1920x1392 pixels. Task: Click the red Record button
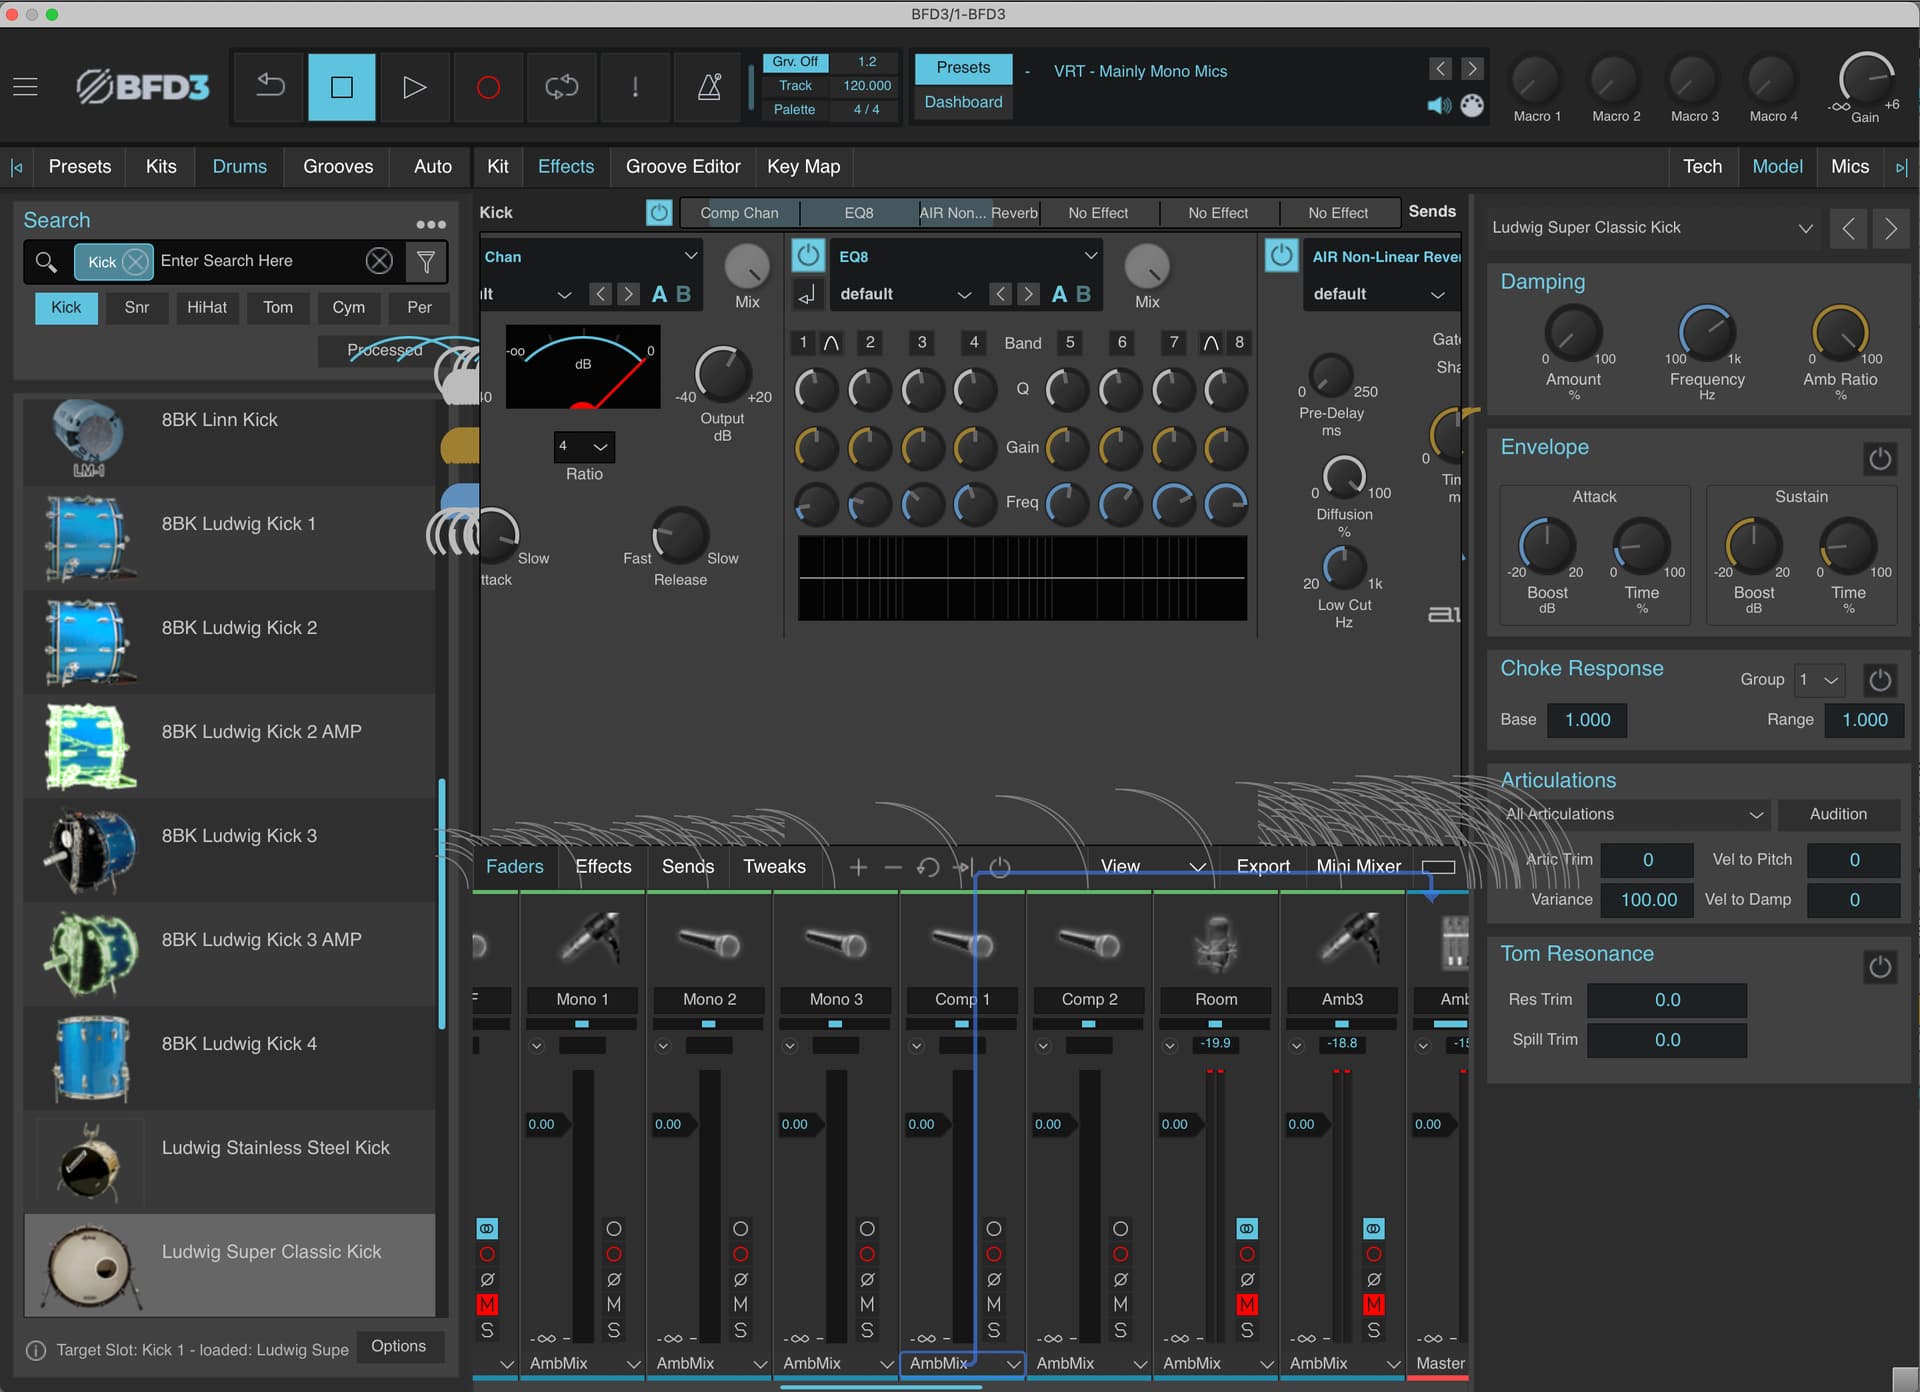(x=488, y=87)
